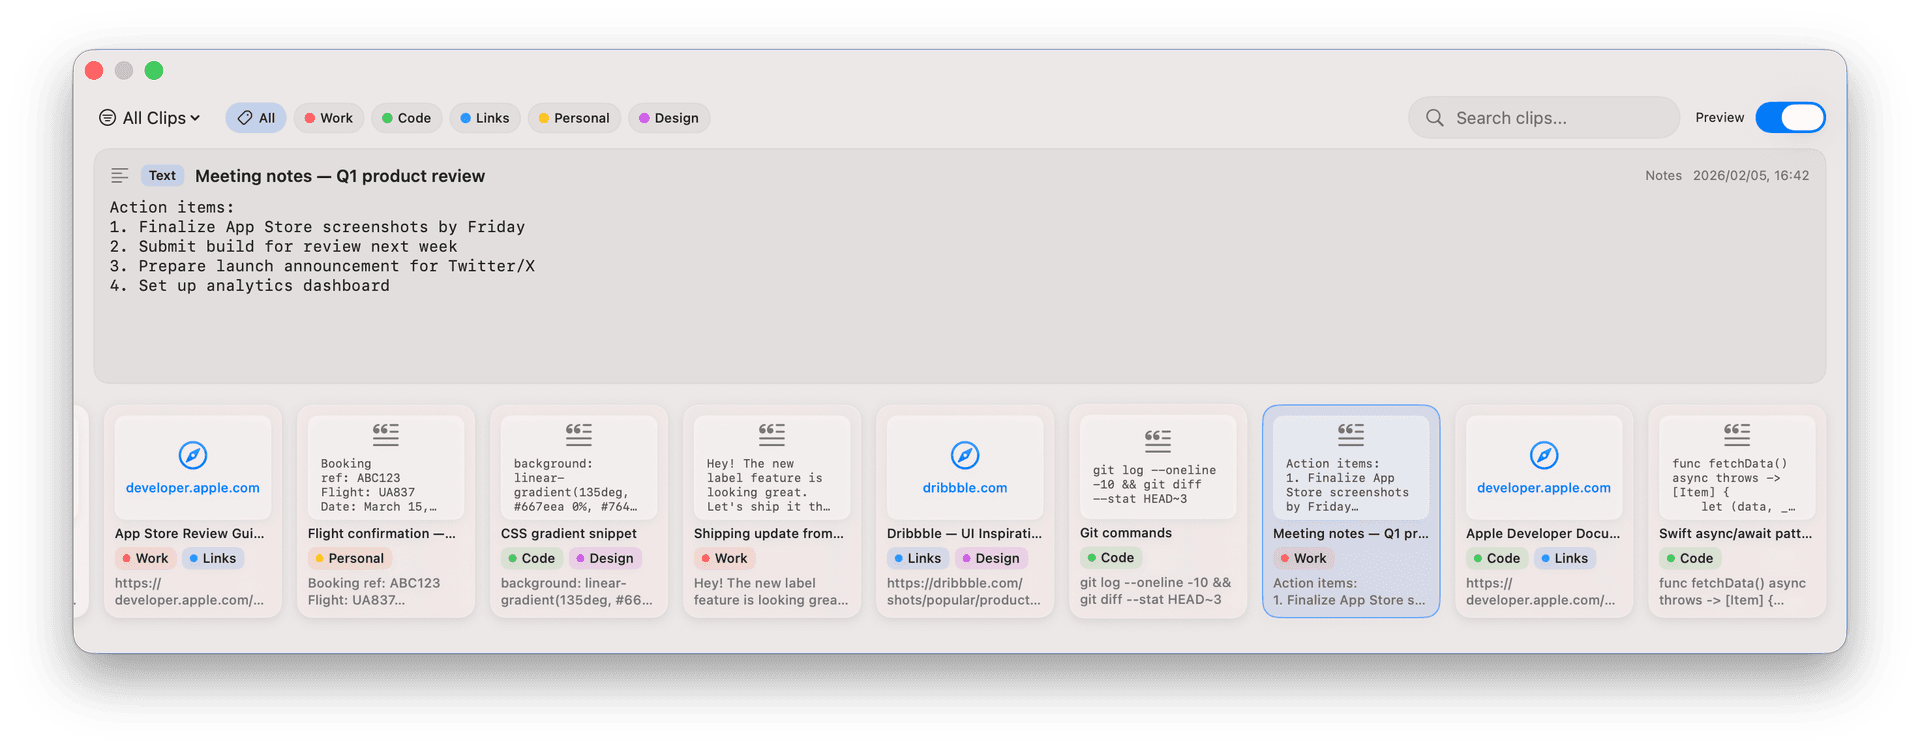Click quote icon on Git commands card
This screenshot has height=750, width=1920.
[1158, 440]
